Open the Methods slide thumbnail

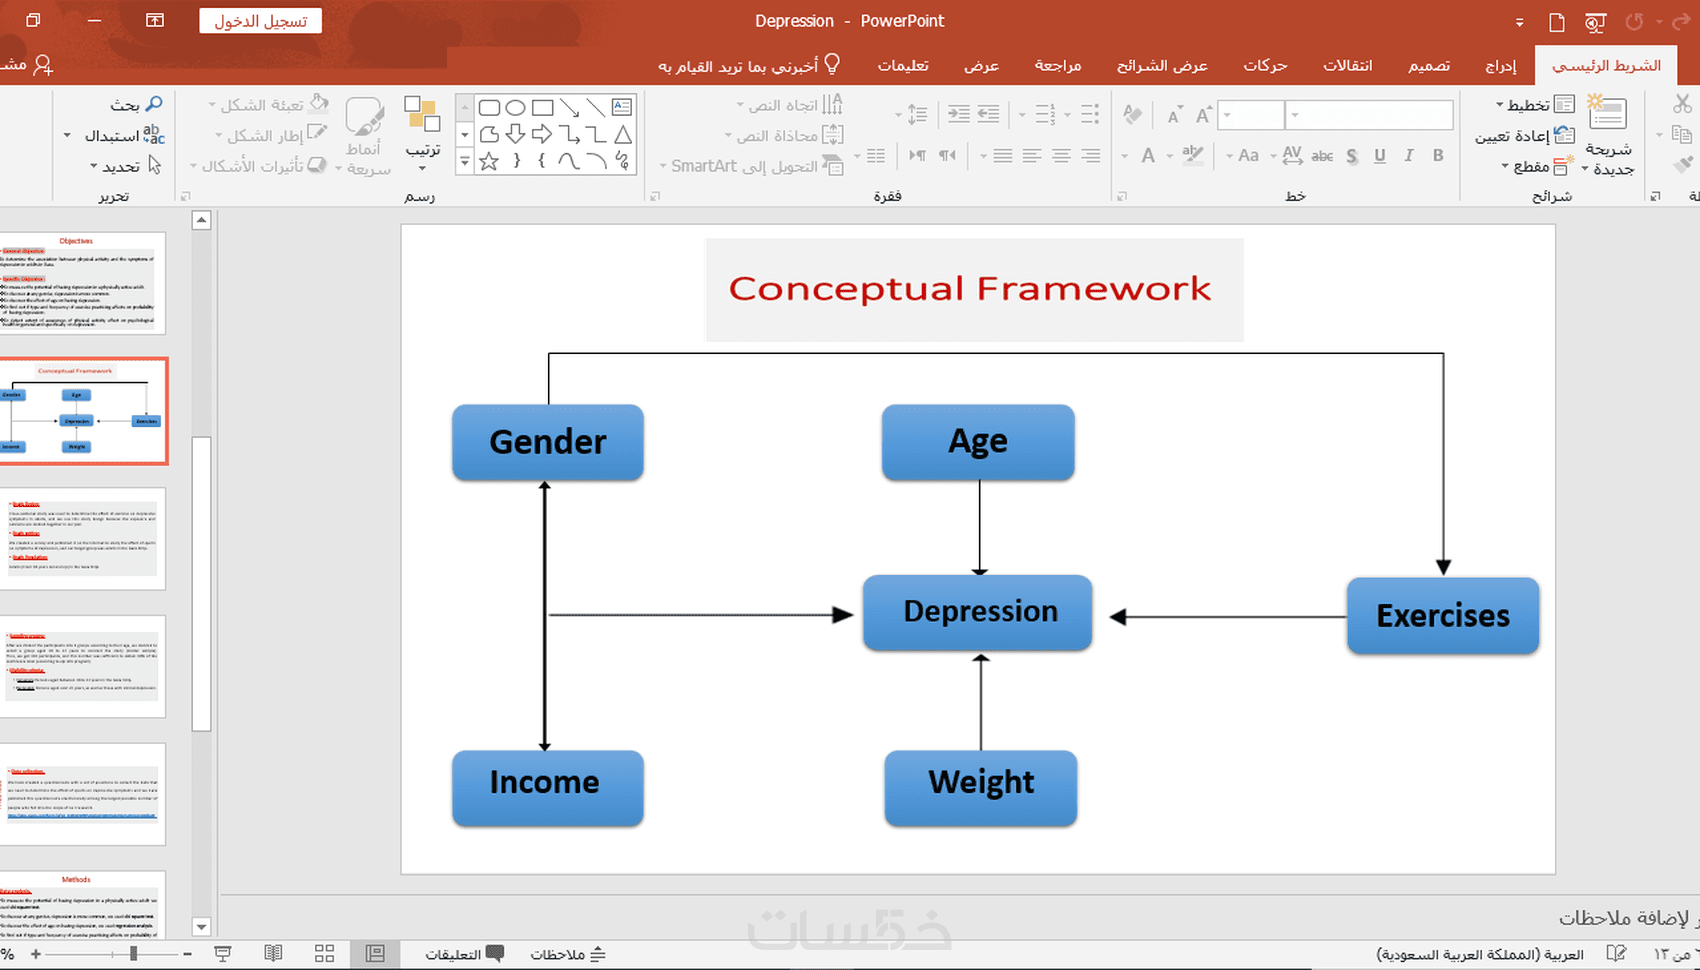click(82, 905)
